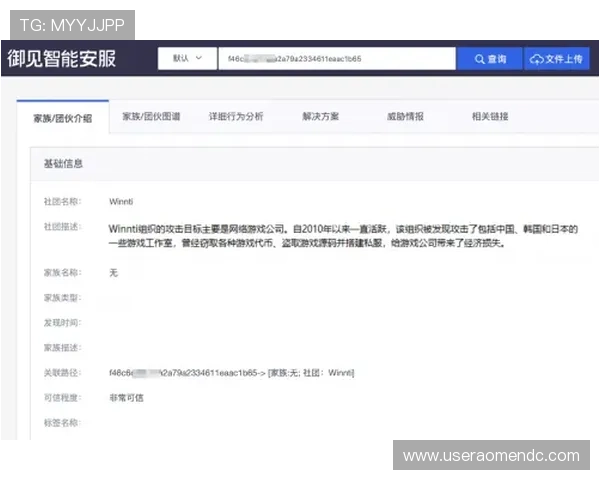Click the 可信程度 label

pyautogui.click(x=62, y=398)
